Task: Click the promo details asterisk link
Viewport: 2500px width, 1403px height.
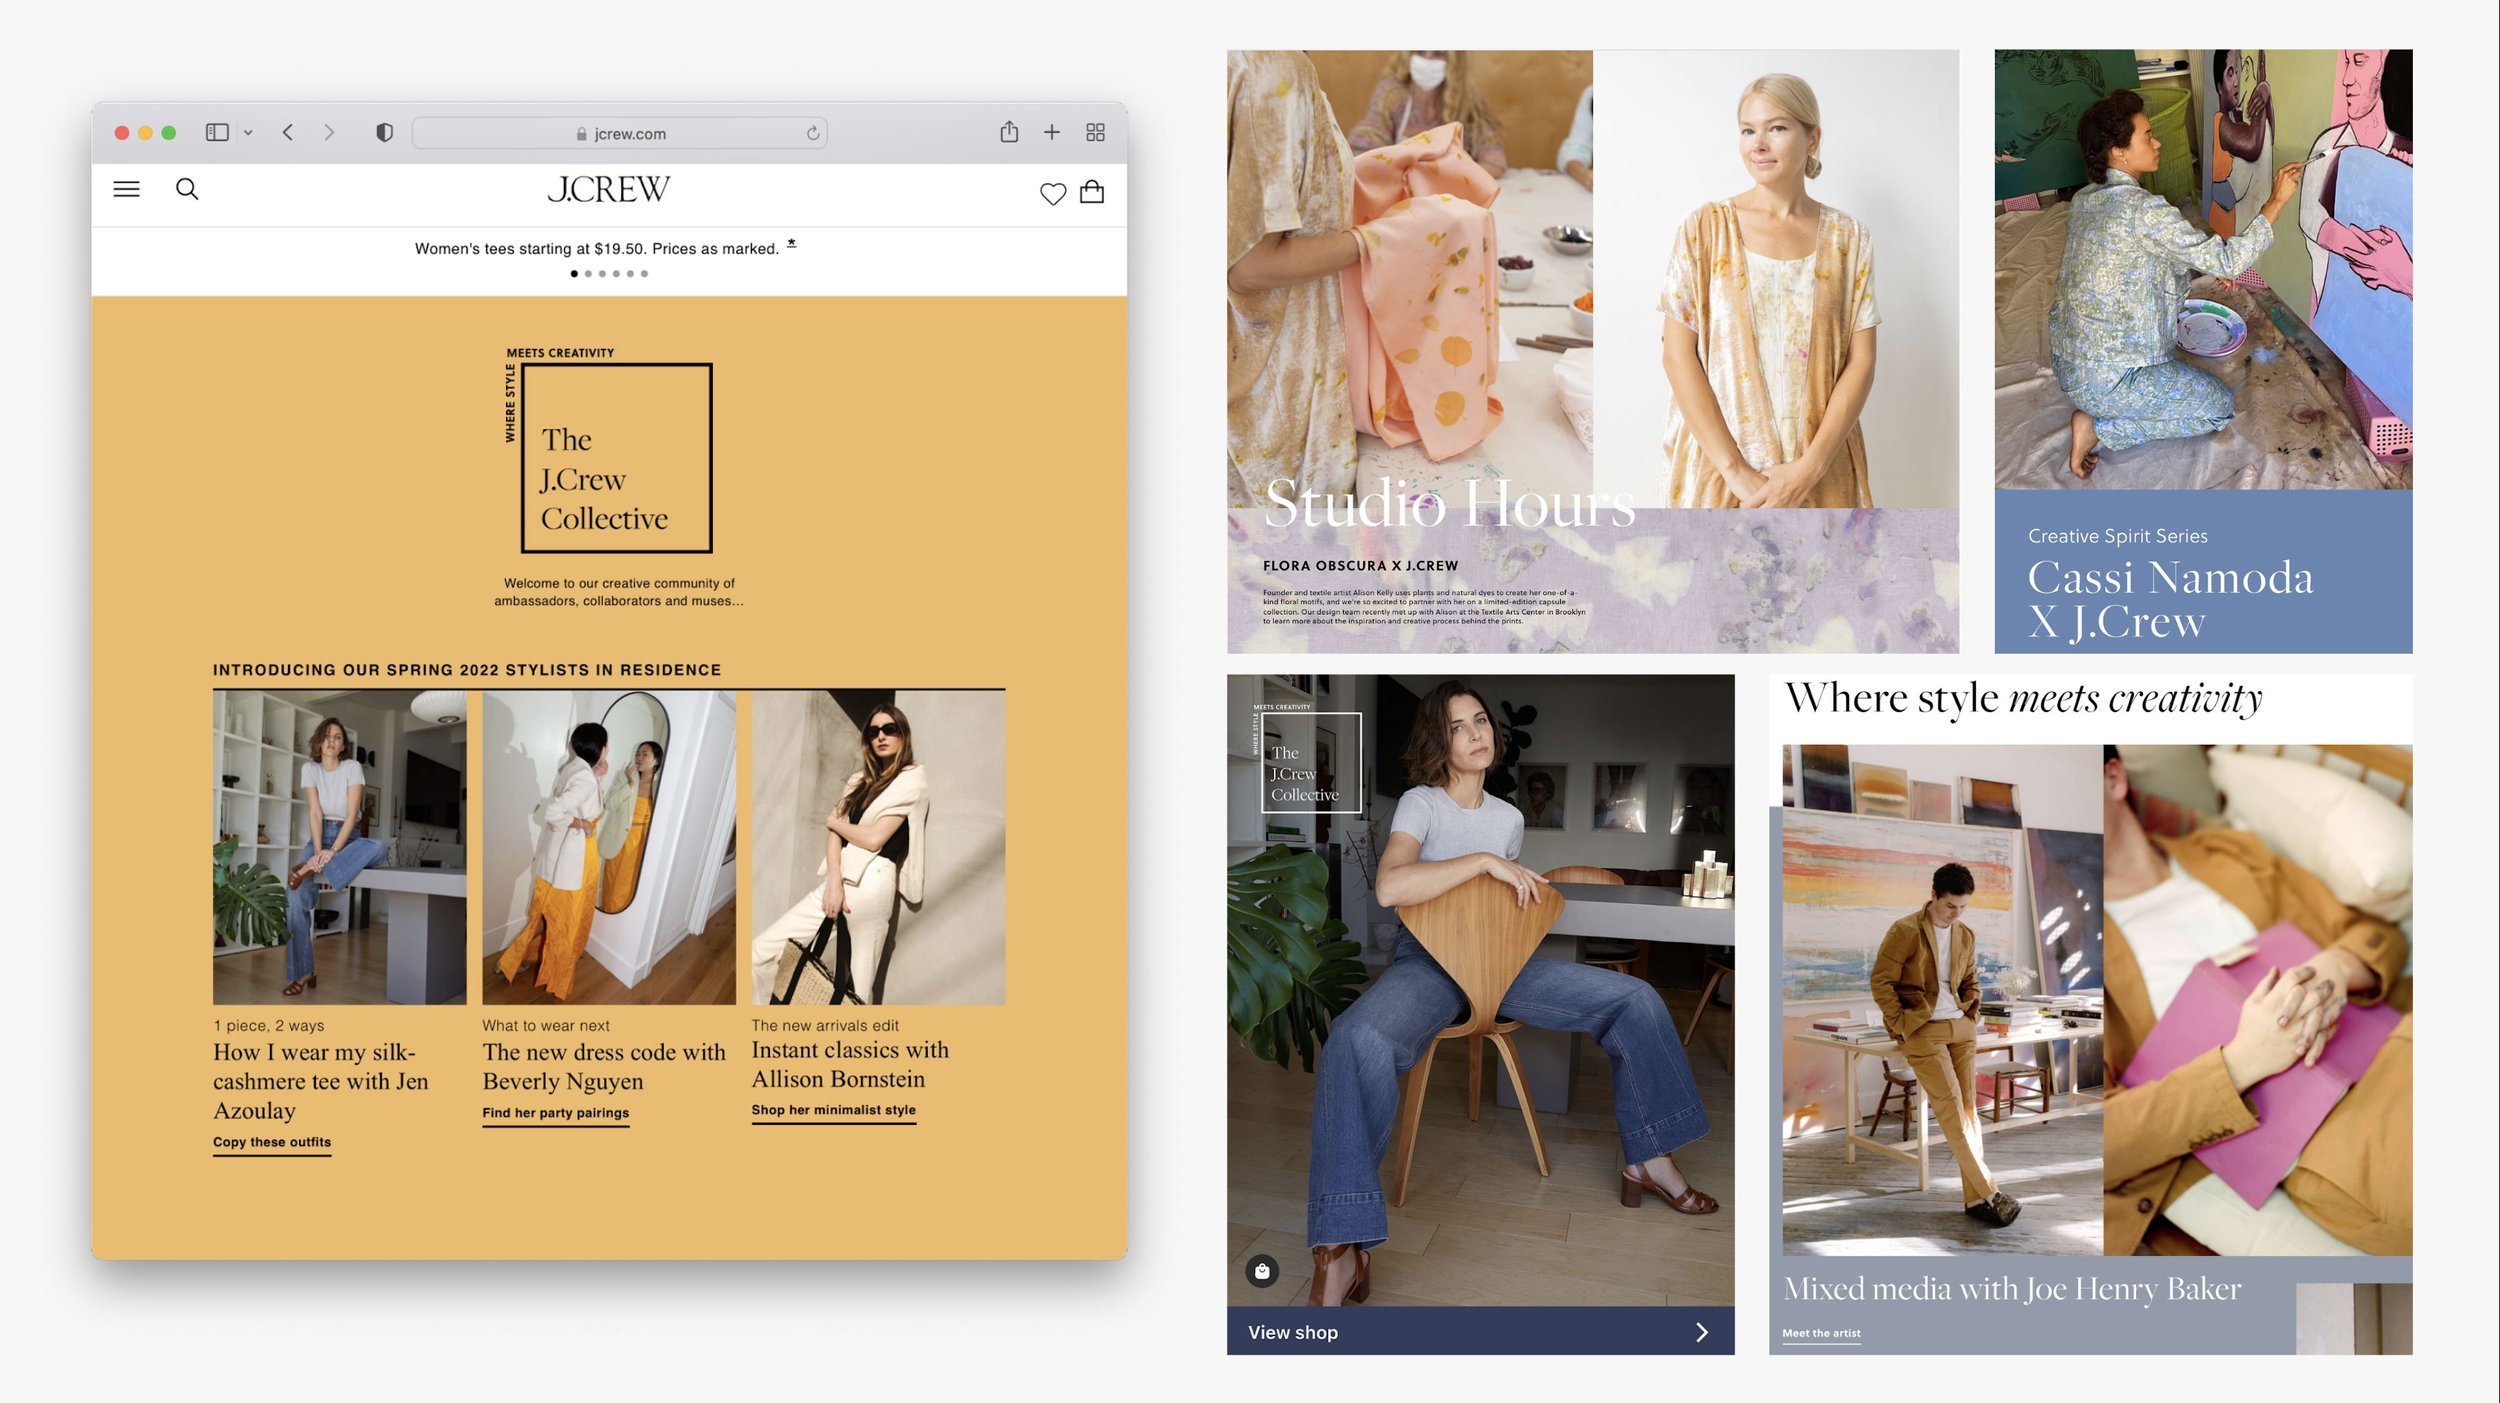Action: [791, 243]
